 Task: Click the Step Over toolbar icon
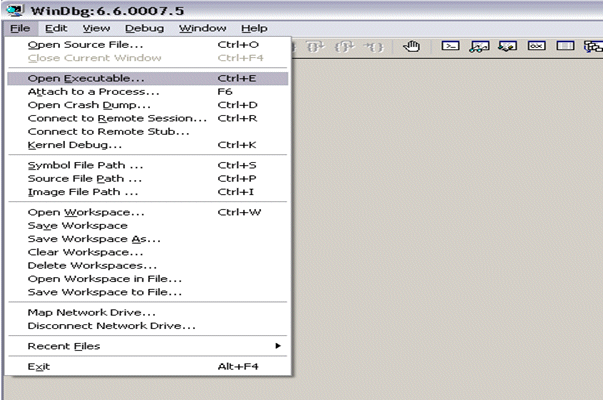point(346,46)
